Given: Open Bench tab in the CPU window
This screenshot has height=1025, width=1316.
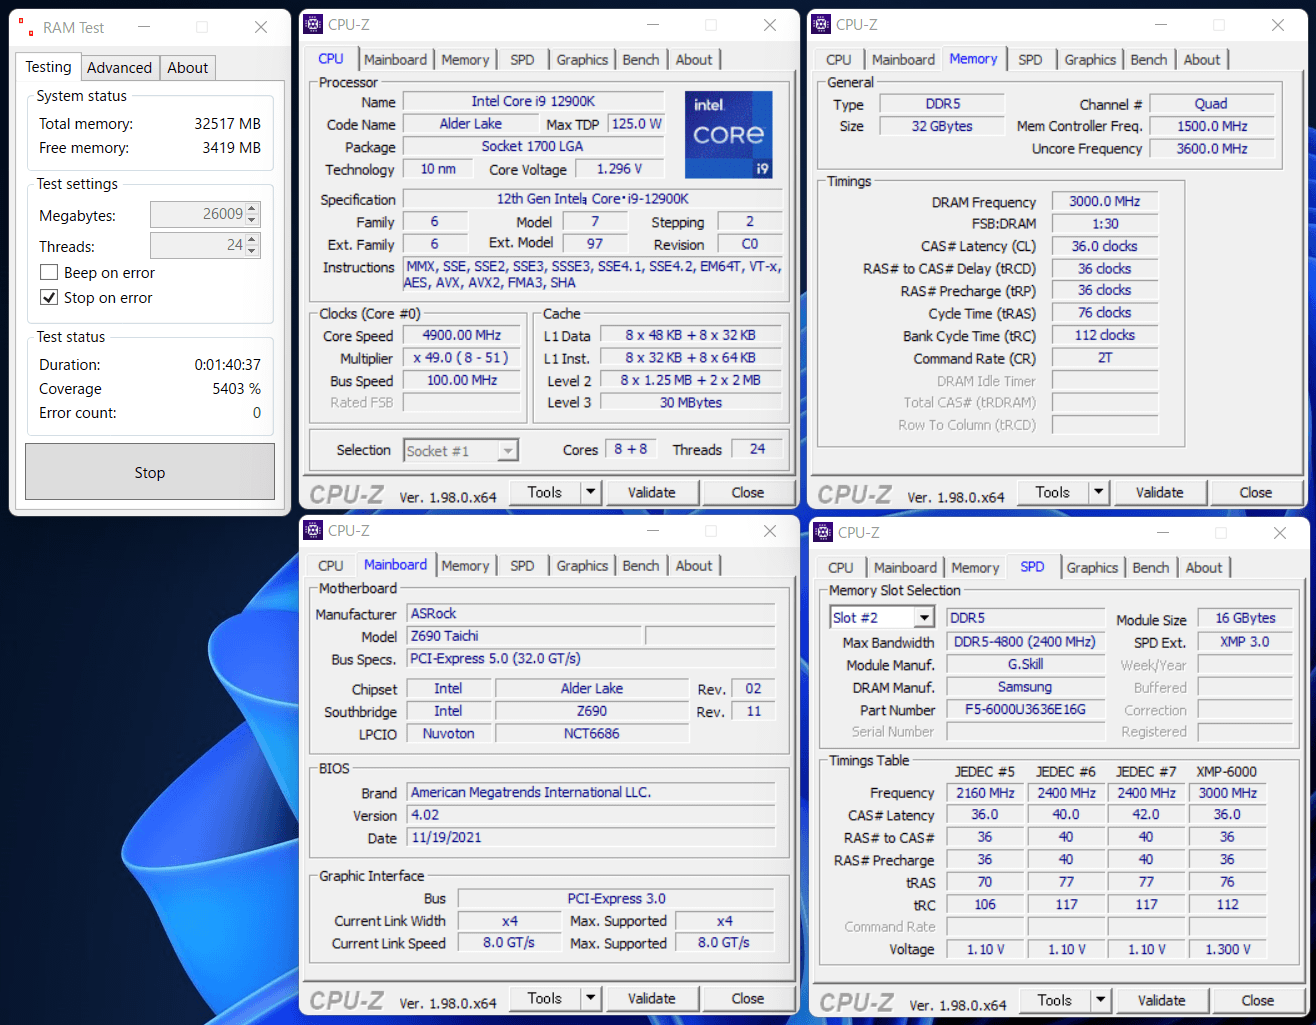Looking at the screenshot, I should point(641,60).
